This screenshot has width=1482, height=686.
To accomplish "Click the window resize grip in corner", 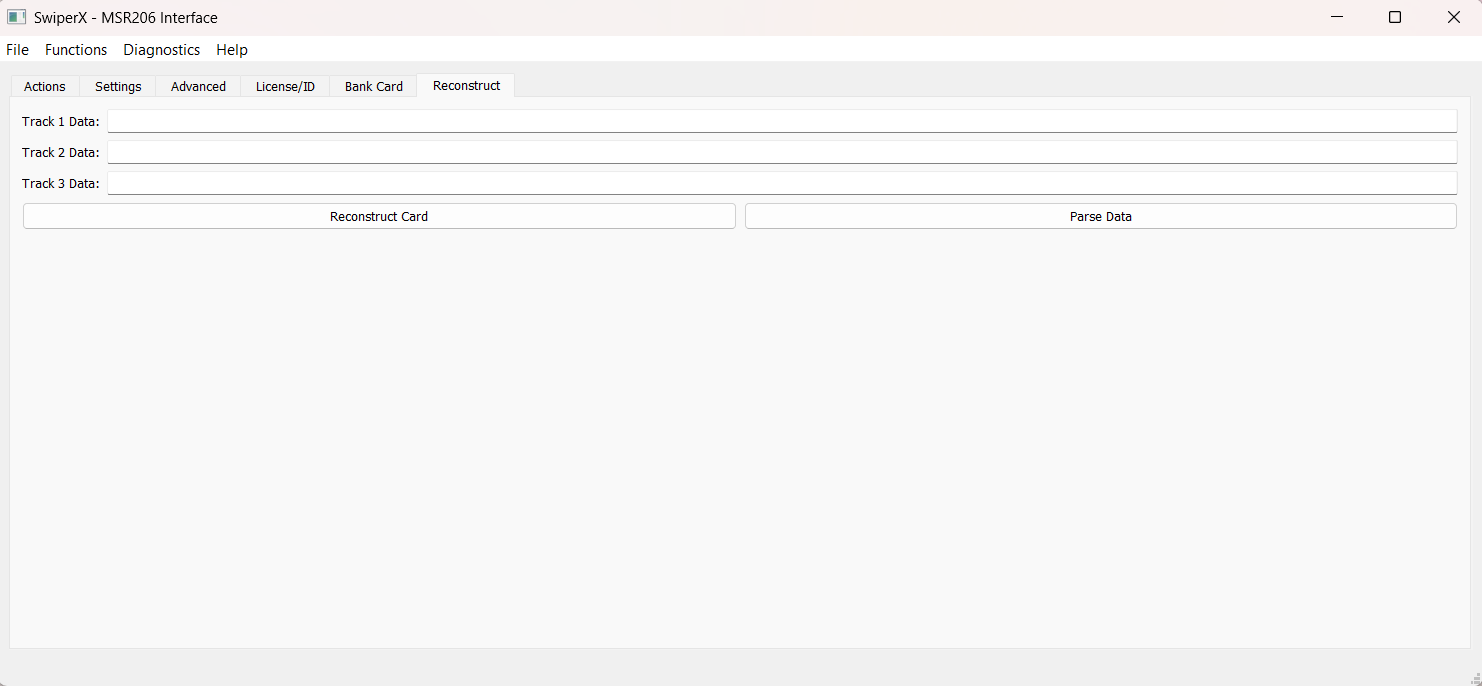I will click(x=1475, y=679).
